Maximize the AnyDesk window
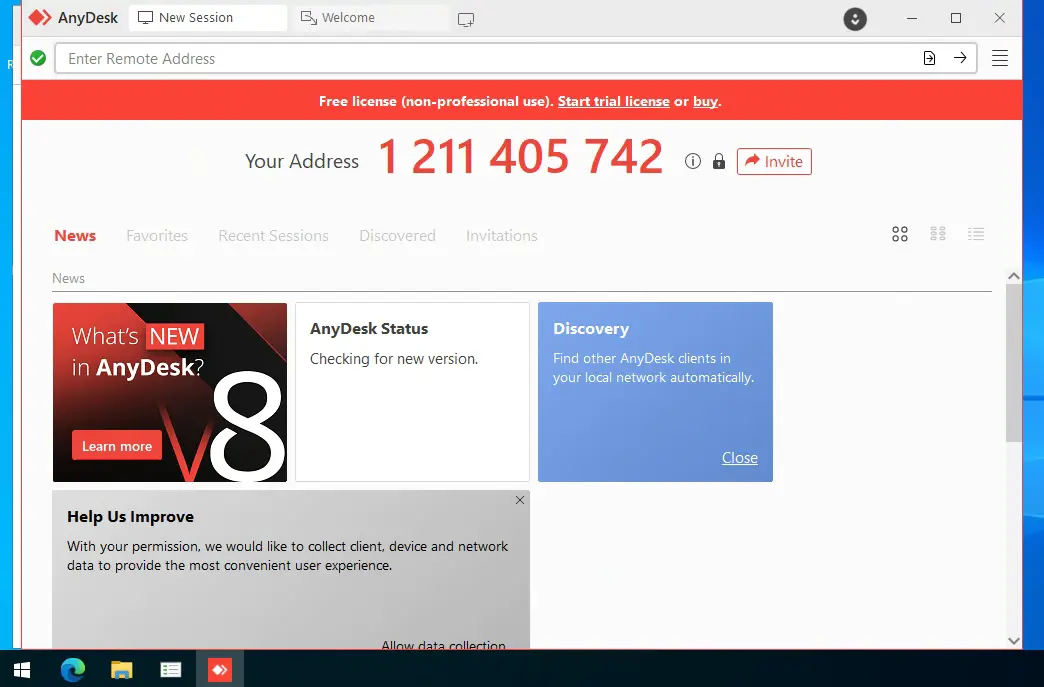This screenshot has height=687, width=1044. point(956,18)
